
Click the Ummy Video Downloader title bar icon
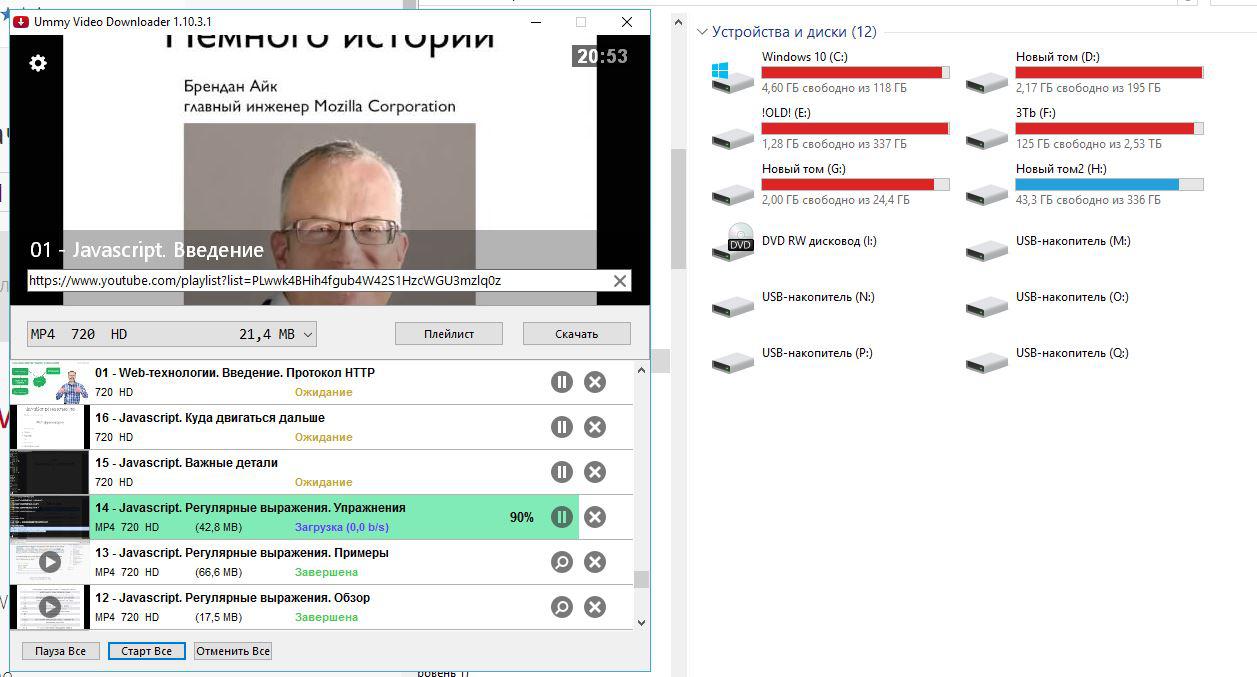click(21, 22)
